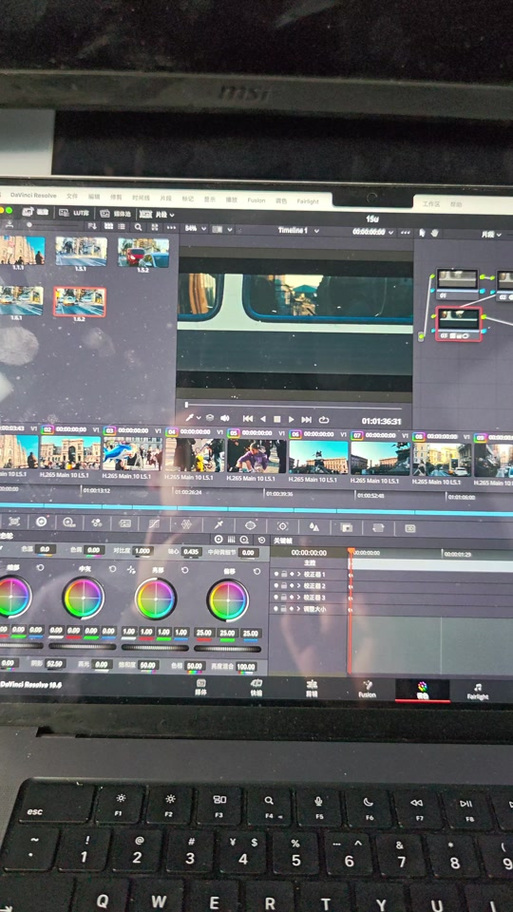Play the clip forward
This screenshot has height=912, width=513.
pyautogui.click(x=291, y=419)
